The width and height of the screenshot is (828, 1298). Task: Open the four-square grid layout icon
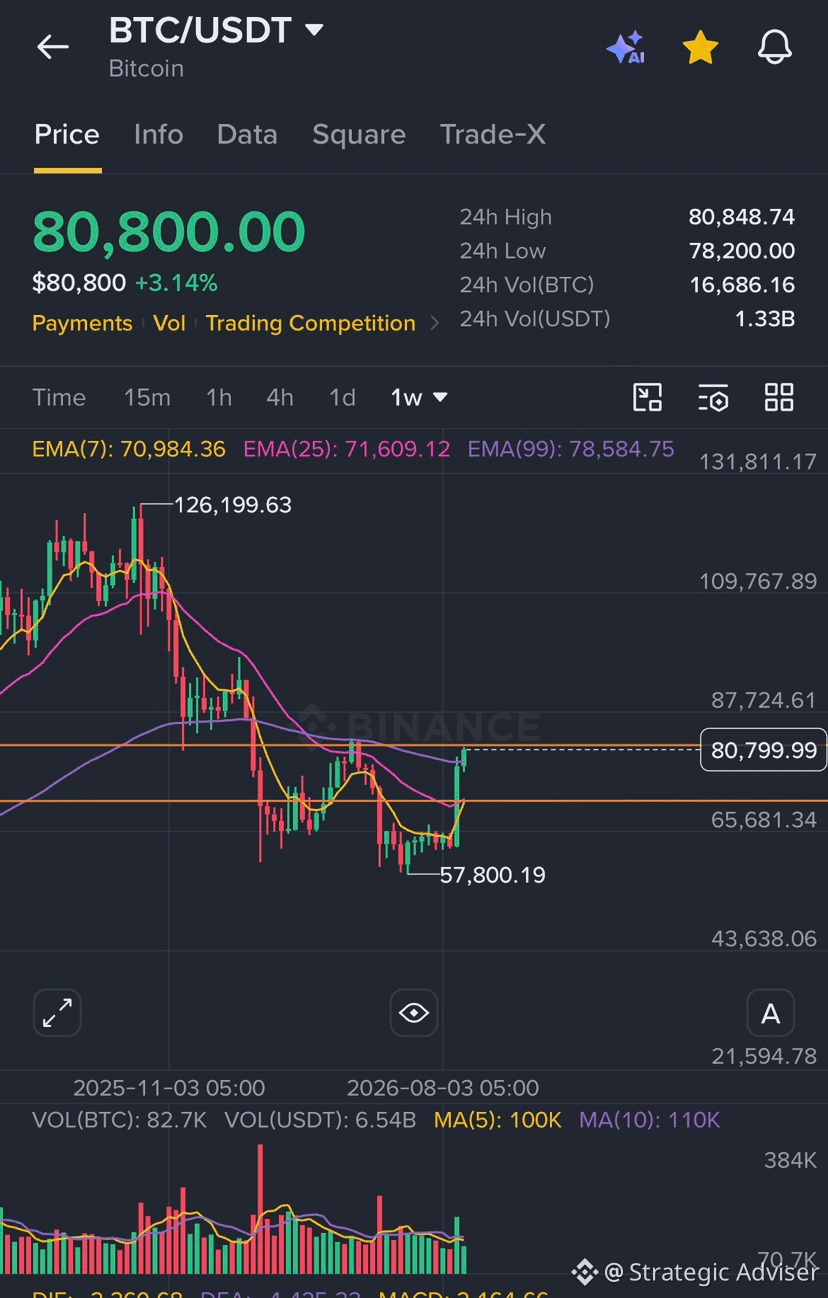(x=779, y=397)
